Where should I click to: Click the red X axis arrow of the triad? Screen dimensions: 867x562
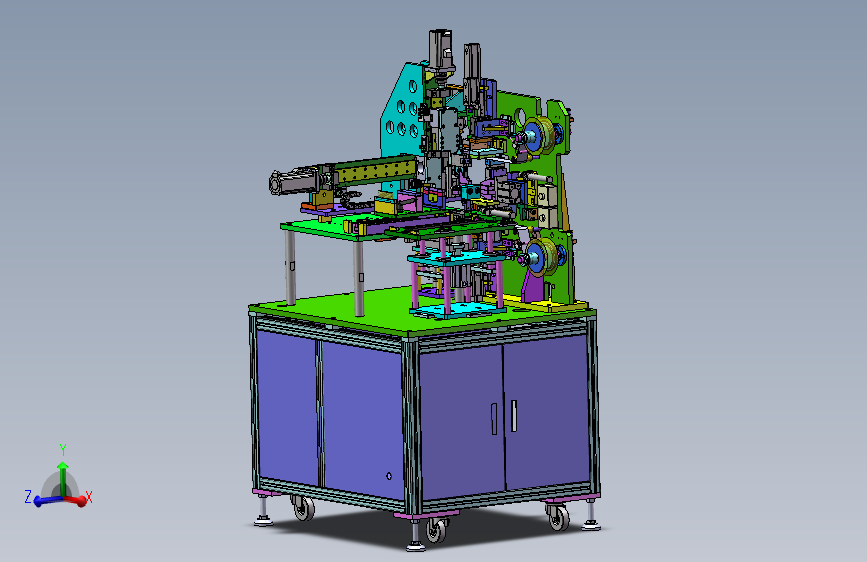coord(76,501)
